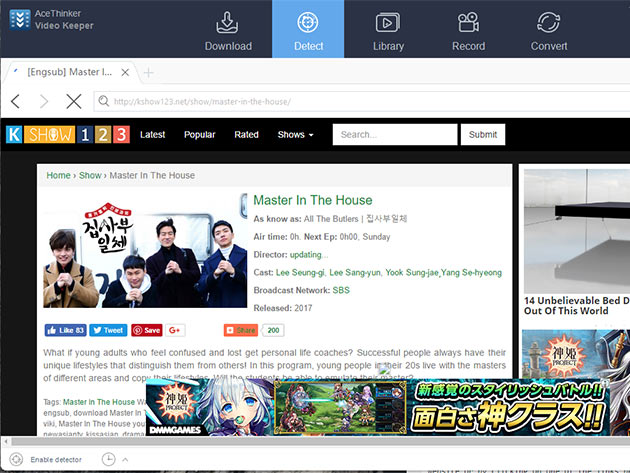Close the Engsub Master browser tab
Image resolution: width=630 pixels, height=473 pixels.
point(125,72)
